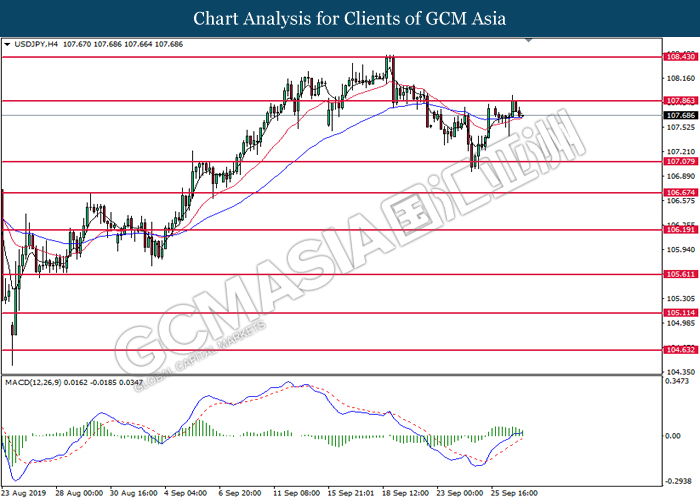Click the 6 Sep 20:00 time label

pyautogui.click(x=240, y=493)
